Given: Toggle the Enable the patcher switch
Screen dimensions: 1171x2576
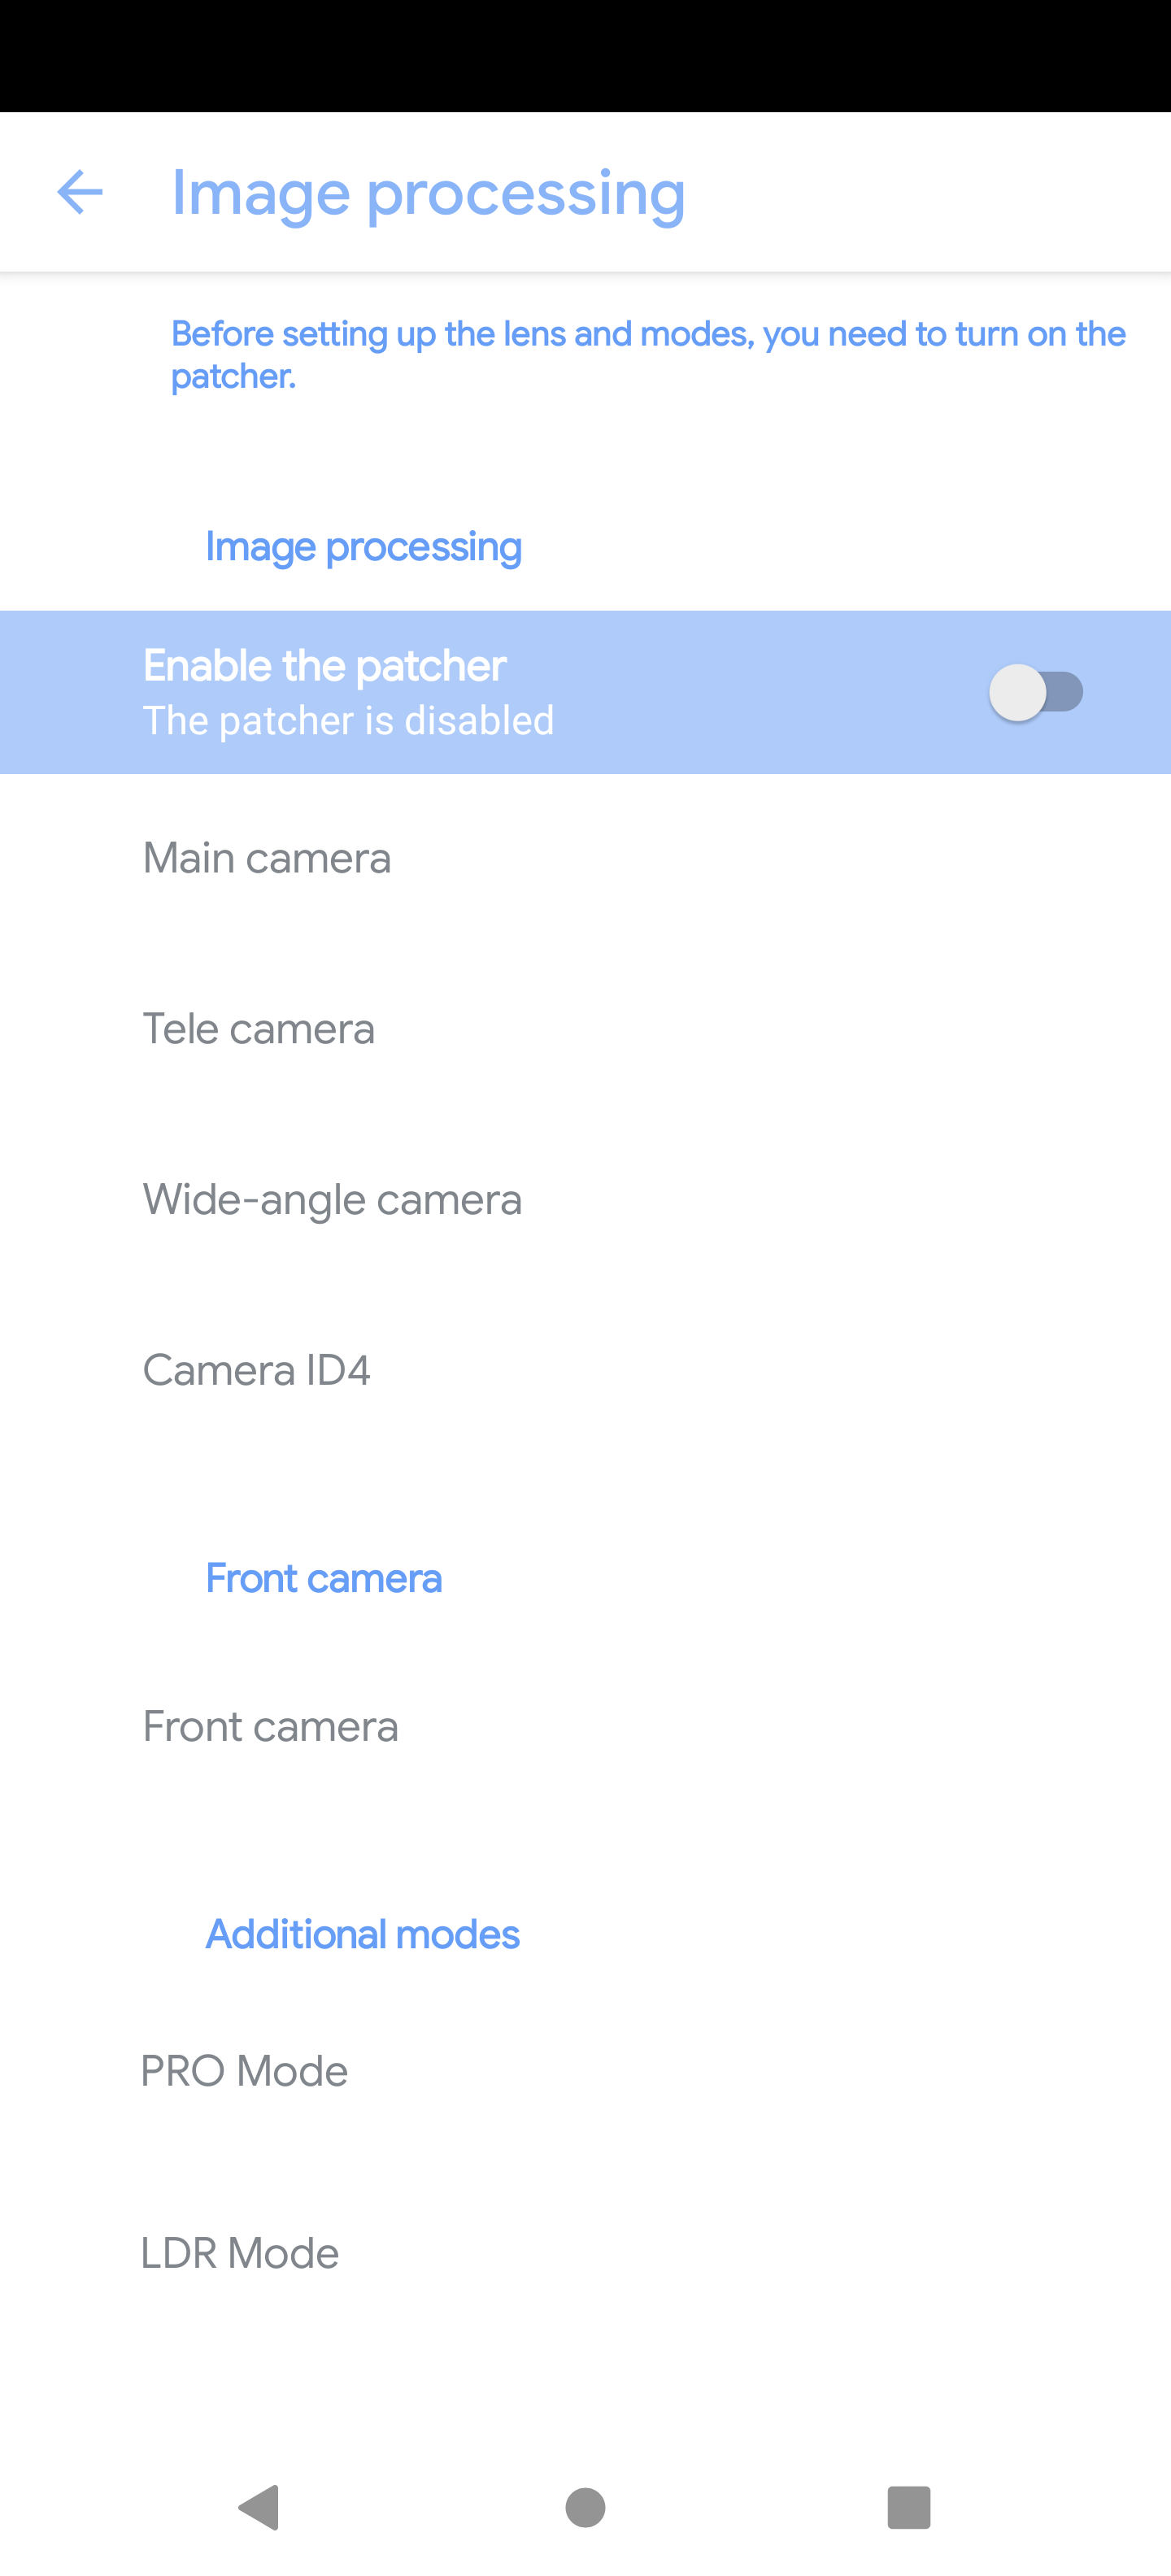Looking at the screenshot, I should click(1036, 692).
